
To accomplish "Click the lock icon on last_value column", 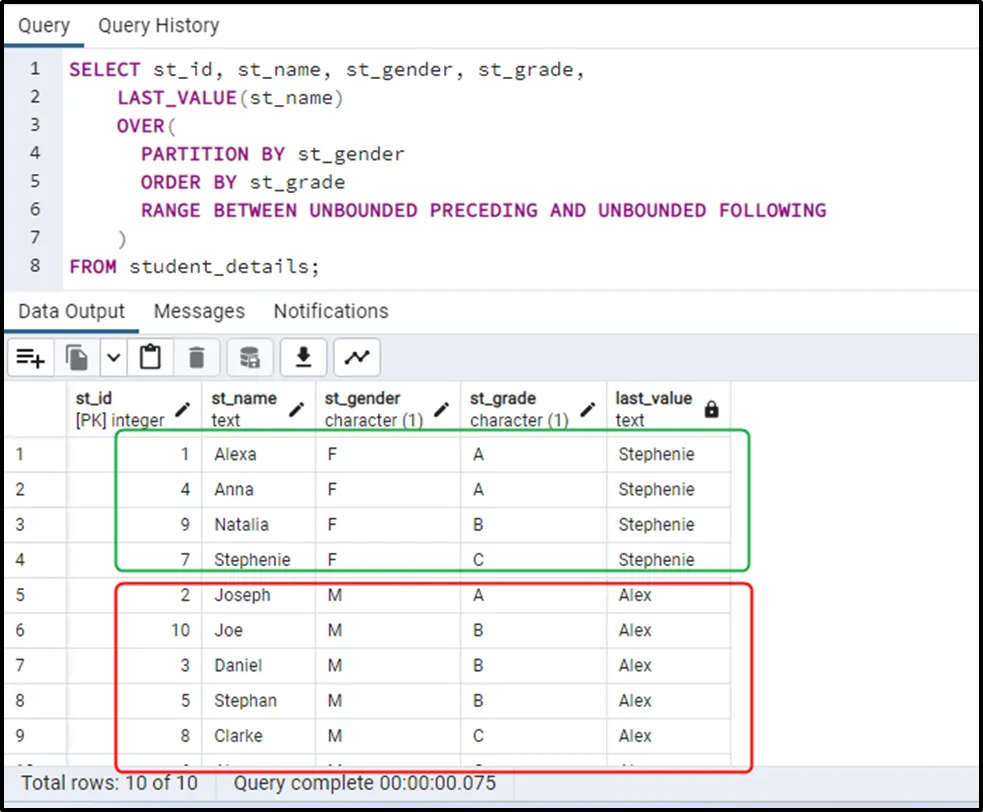I will point(711,409).
